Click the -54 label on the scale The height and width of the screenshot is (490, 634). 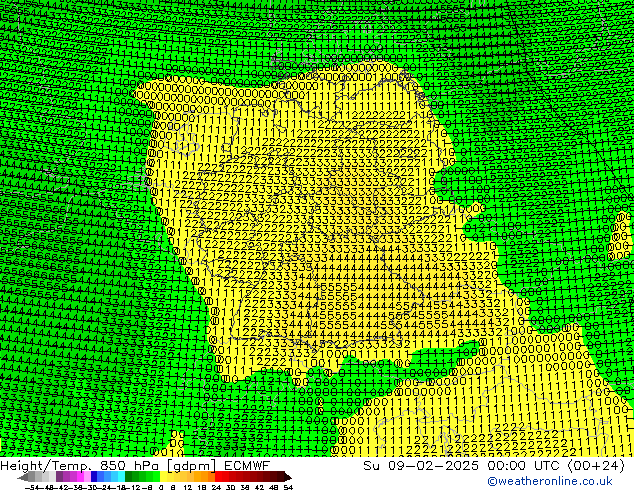[x=32, y=487]
